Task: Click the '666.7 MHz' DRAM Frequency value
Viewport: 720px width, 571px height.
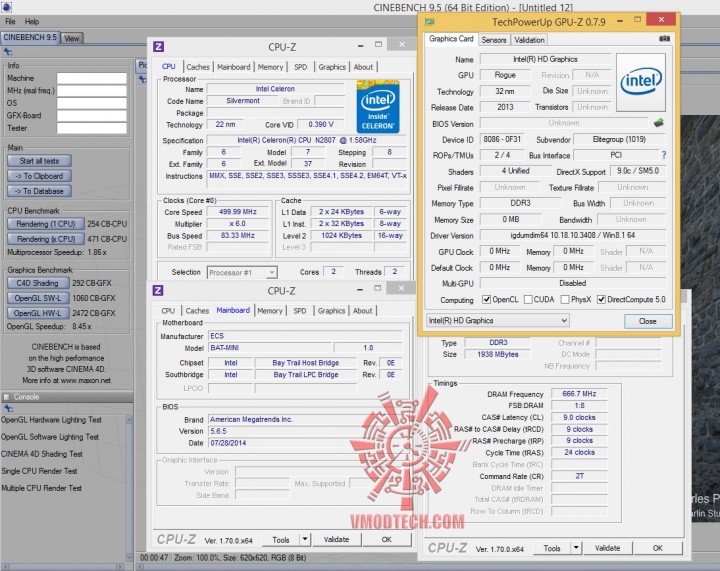Action: coord(579,393)
